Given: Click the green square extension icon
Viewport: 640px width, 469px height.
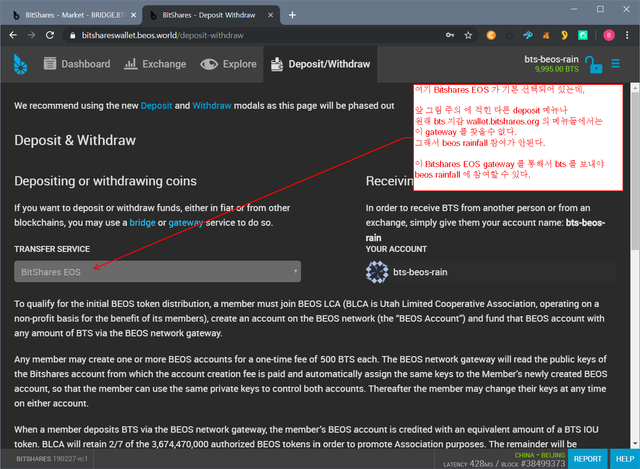Looking at the screenshot, I should click(x=583, y=36).
